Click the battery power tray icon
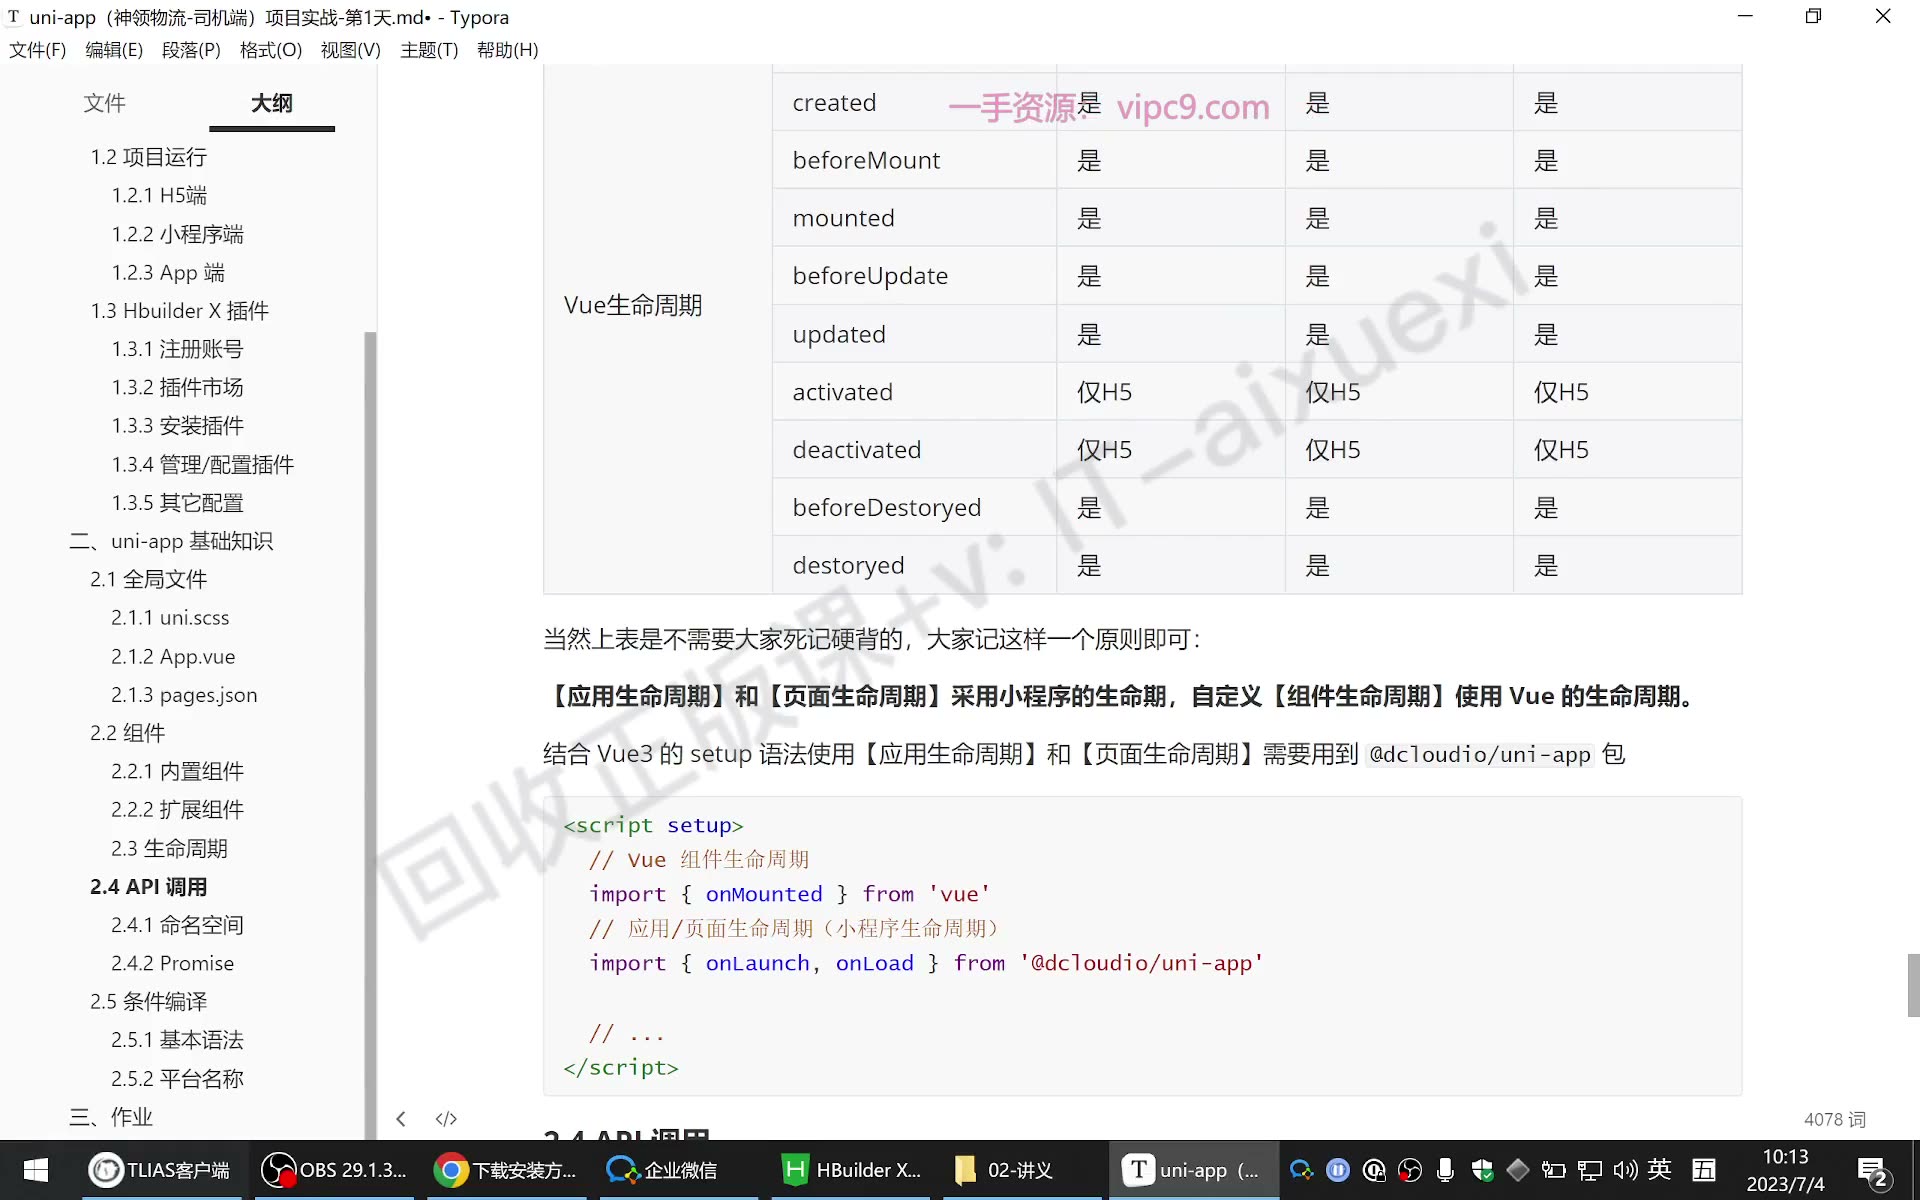1920x1200 pixels. pos(1553,1170)
